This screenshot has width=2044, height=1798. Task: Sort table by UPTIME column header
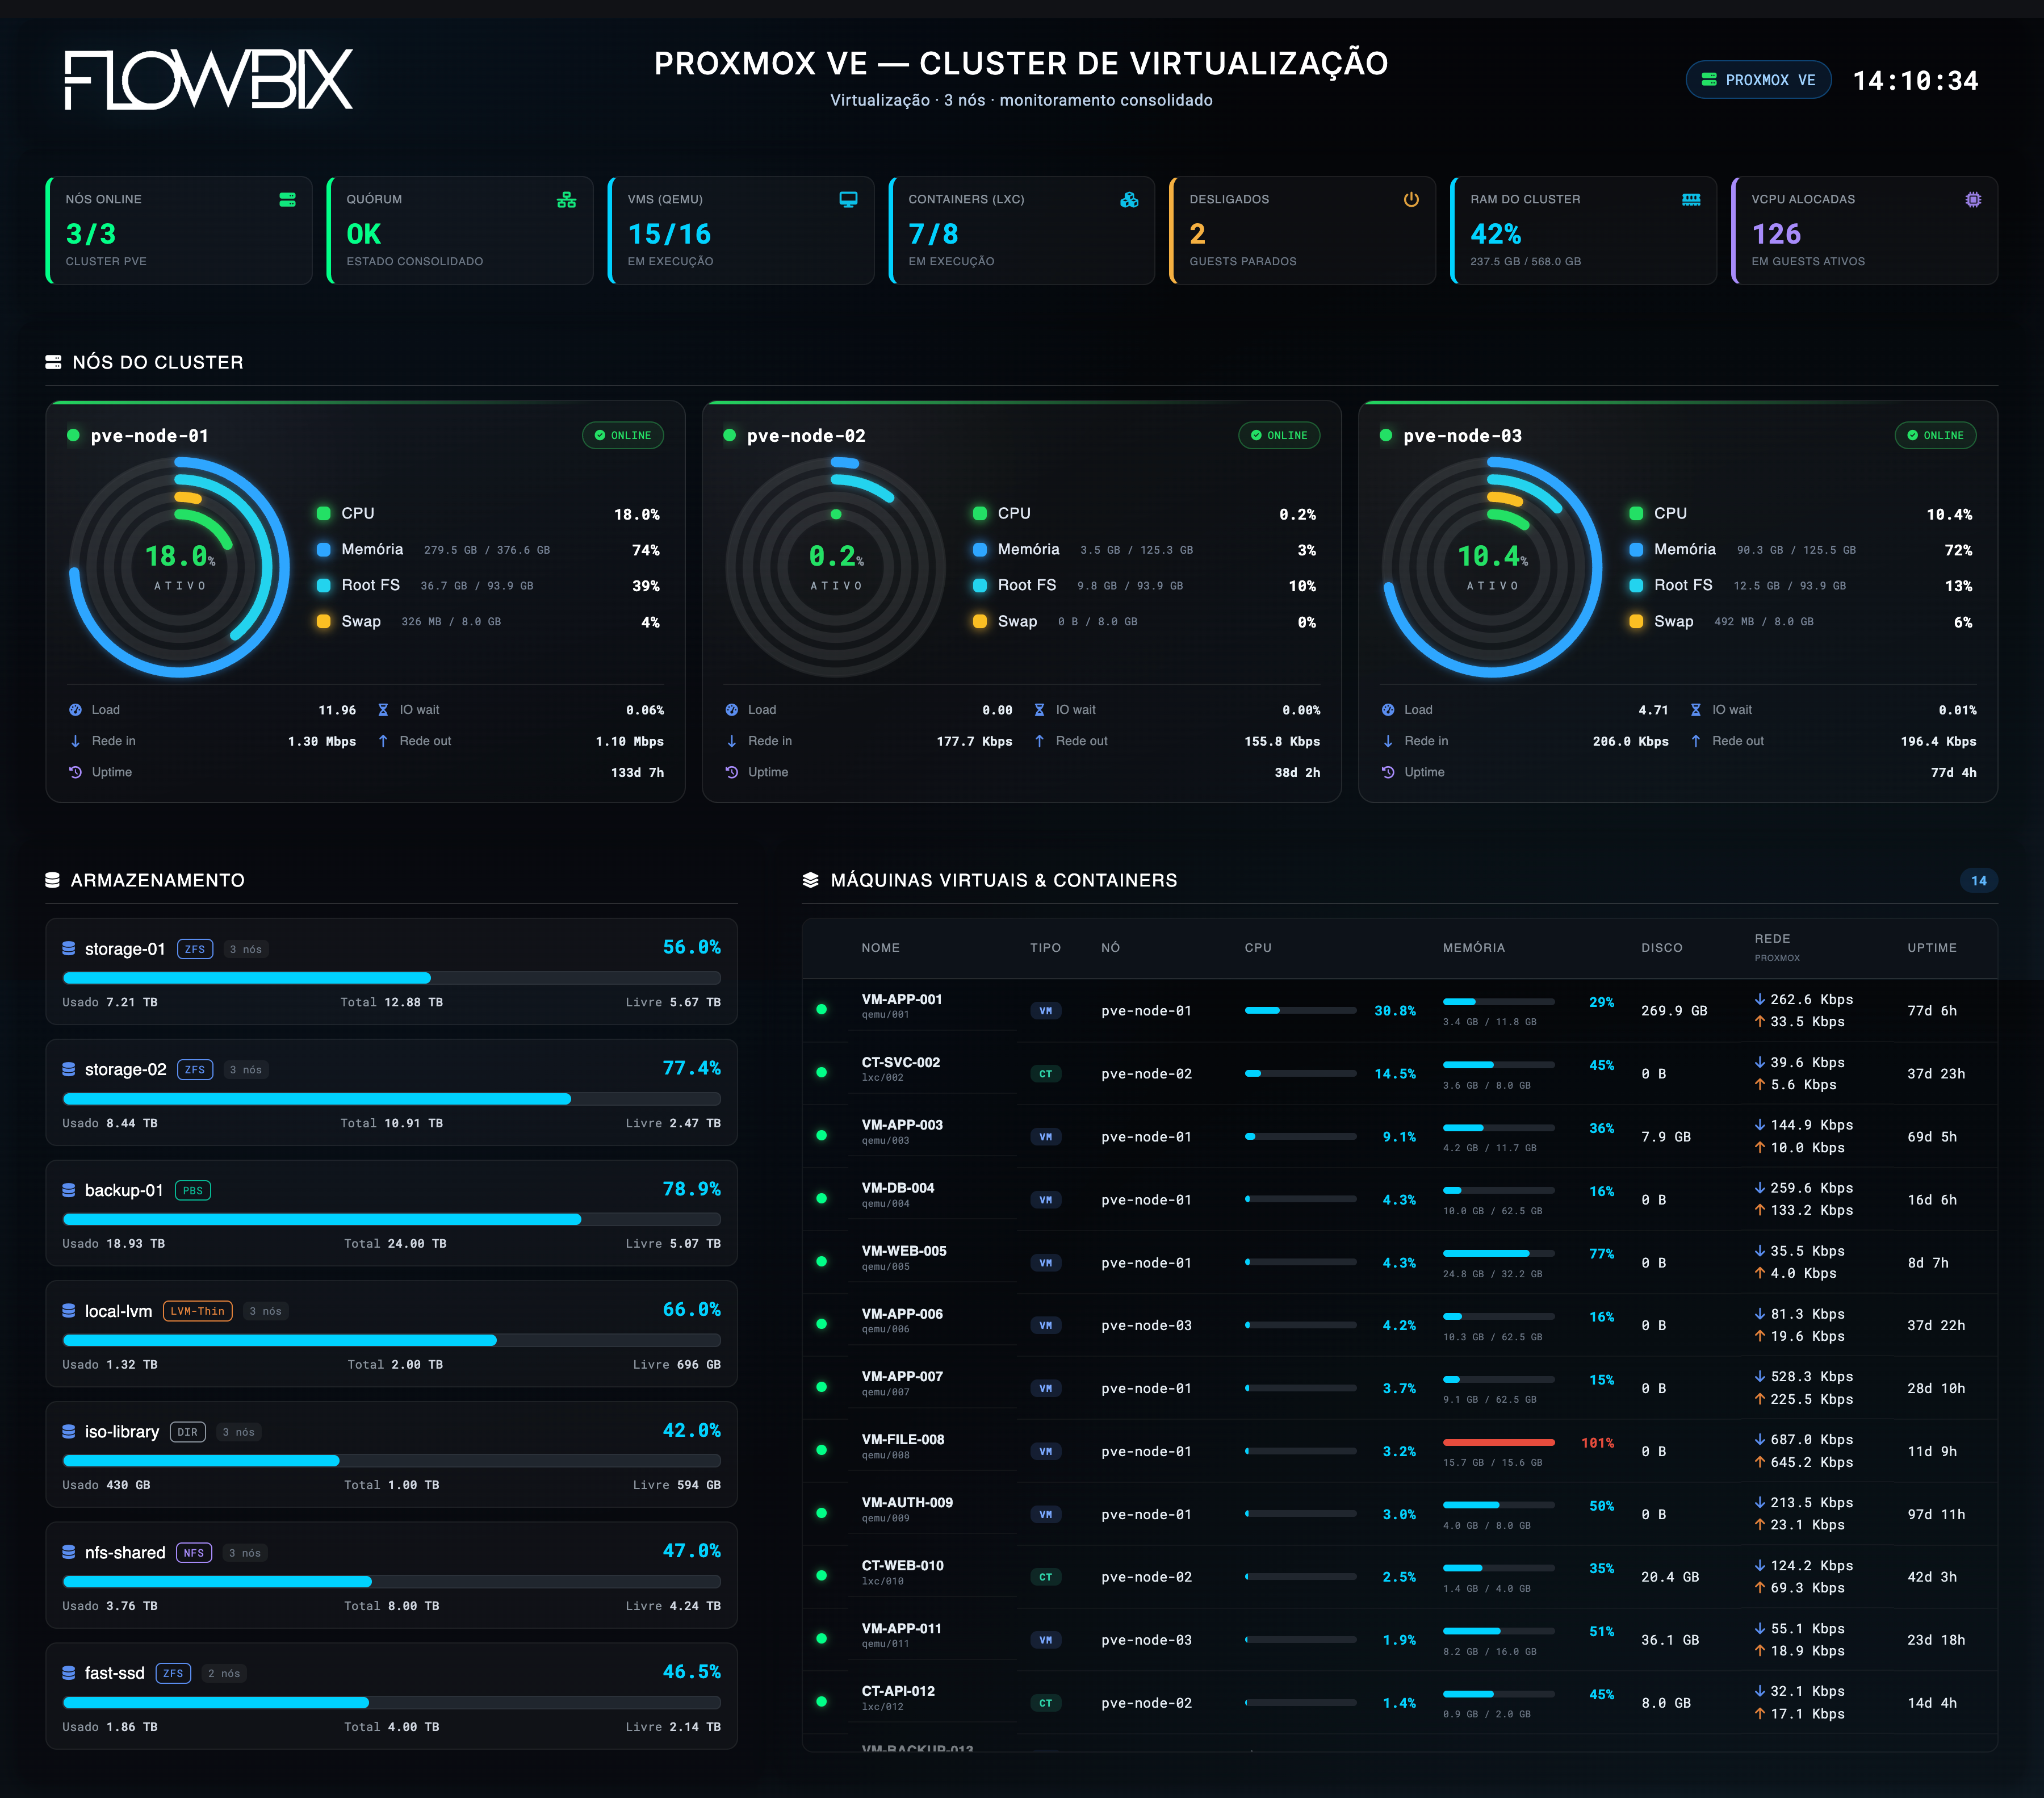(1932, 947)
